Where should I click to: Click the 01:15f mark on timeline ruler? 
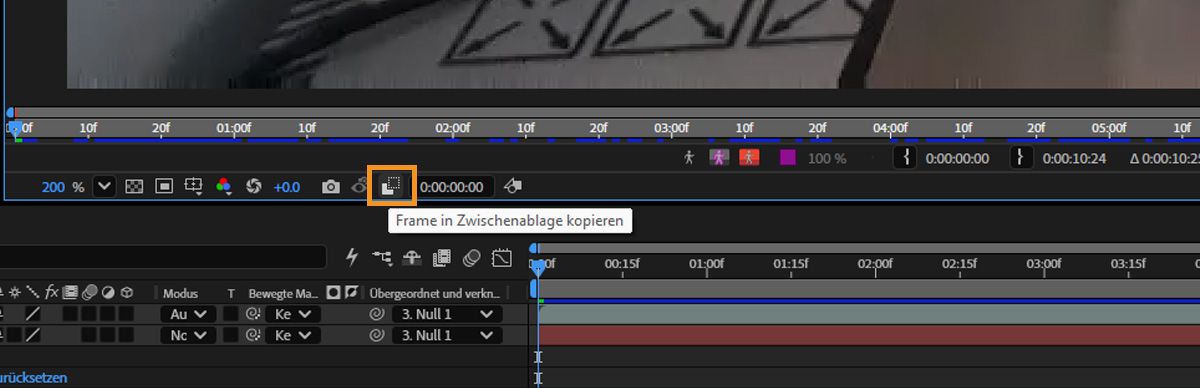click(790, 264)
